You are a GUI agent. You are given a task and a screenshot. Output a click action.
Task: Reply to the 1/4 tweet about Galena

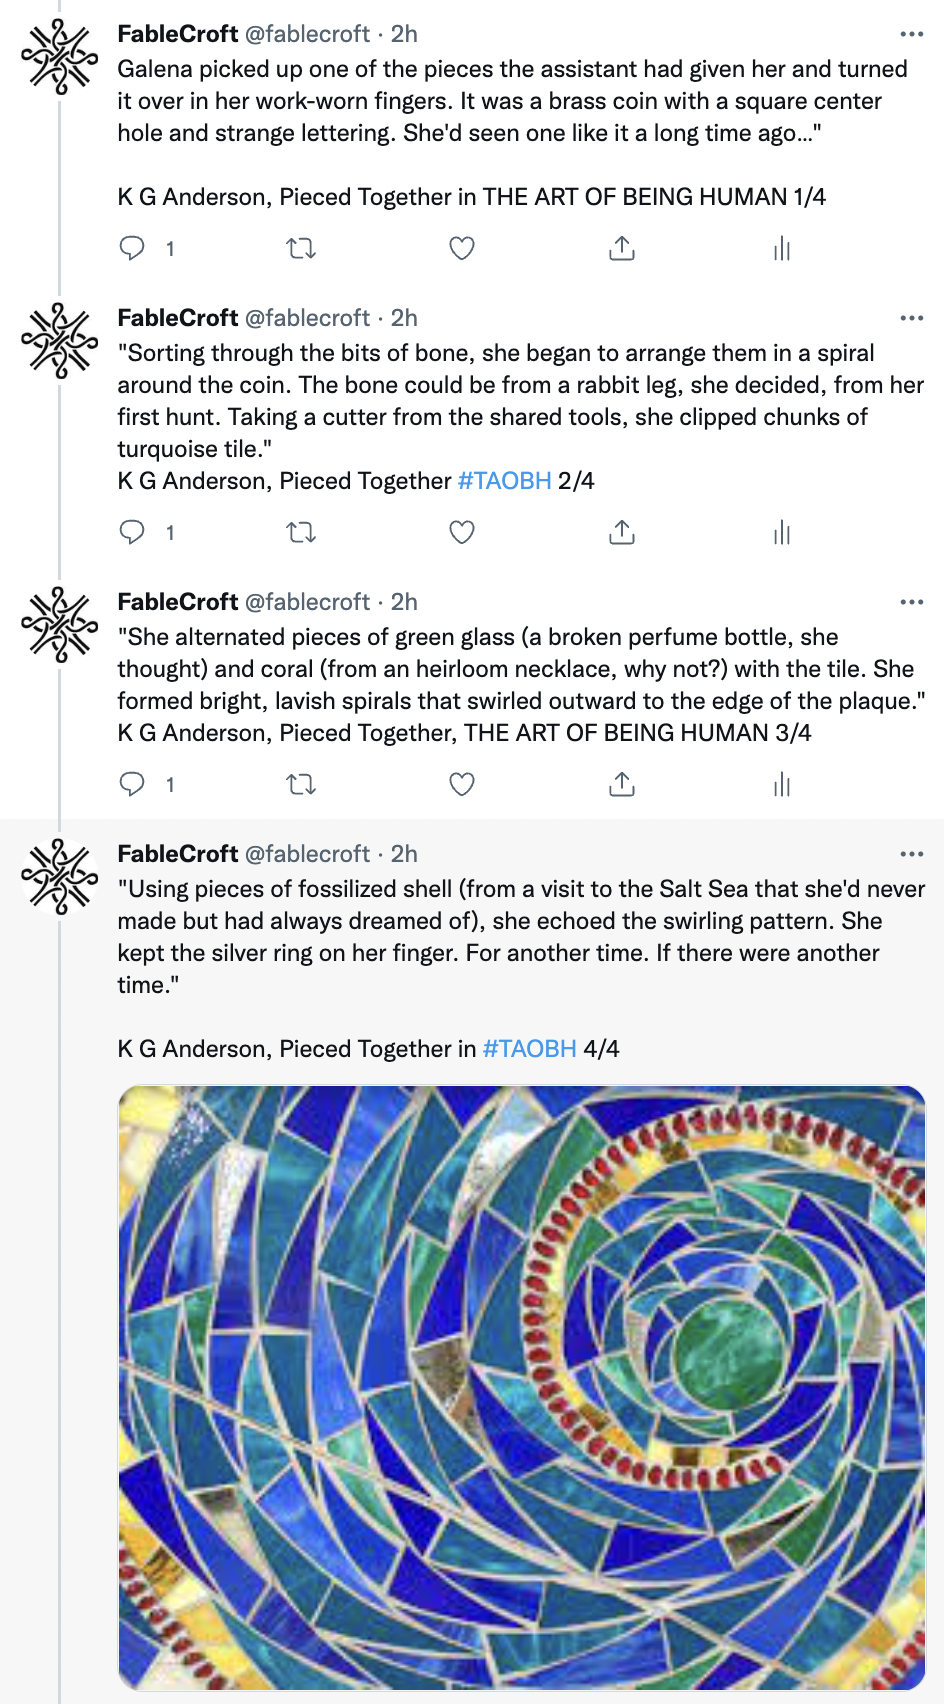pos(132,248)
